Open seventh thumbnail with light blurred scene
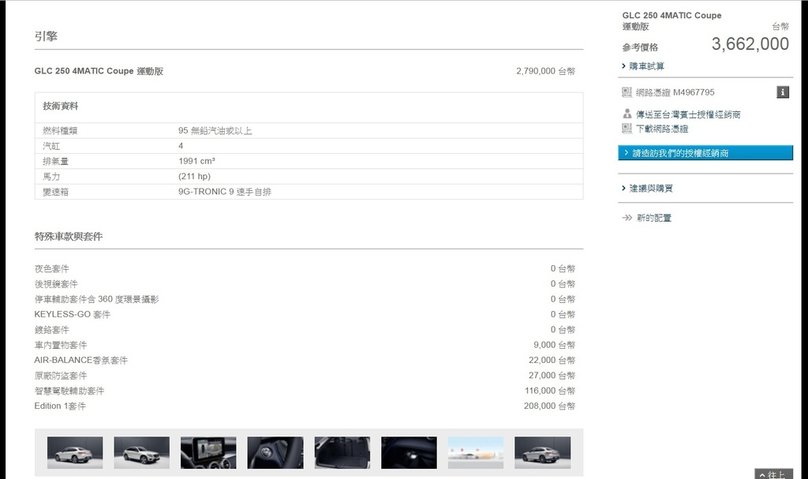808x479 pixels. point(476,453)
